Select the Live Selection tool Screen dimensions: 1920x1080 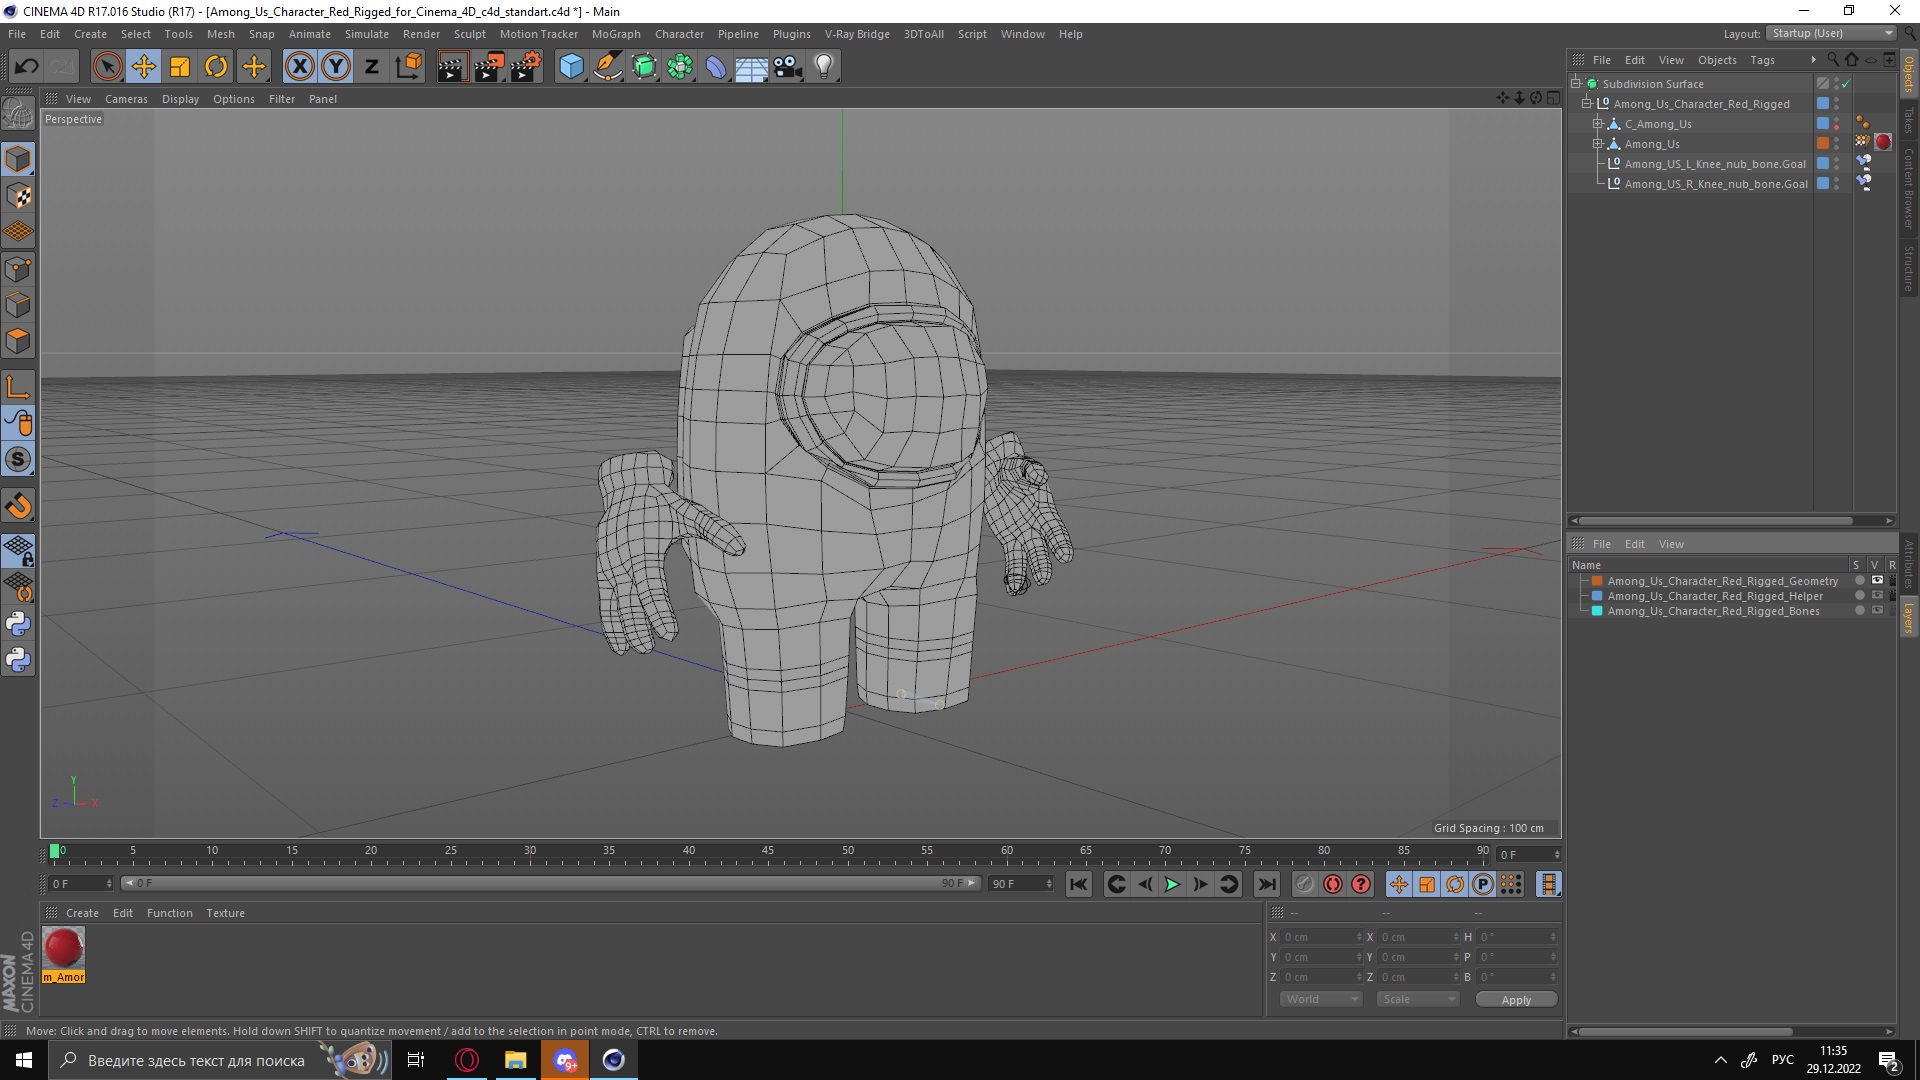tap(107, 67)
